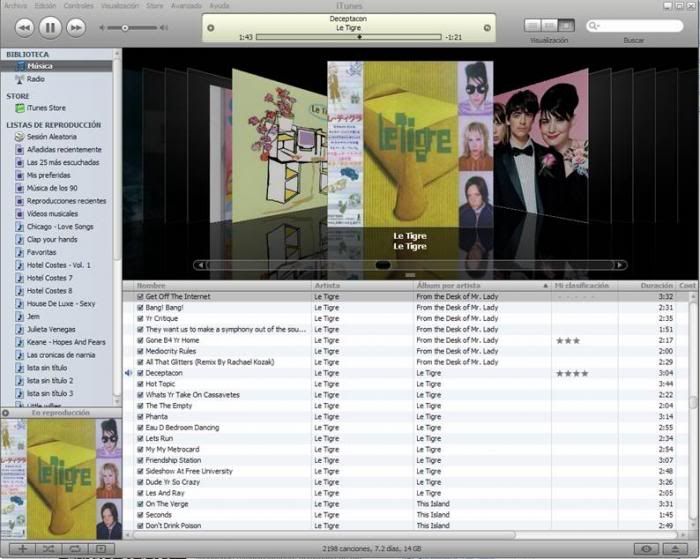Open the Avanzado menu

point(186,6)
